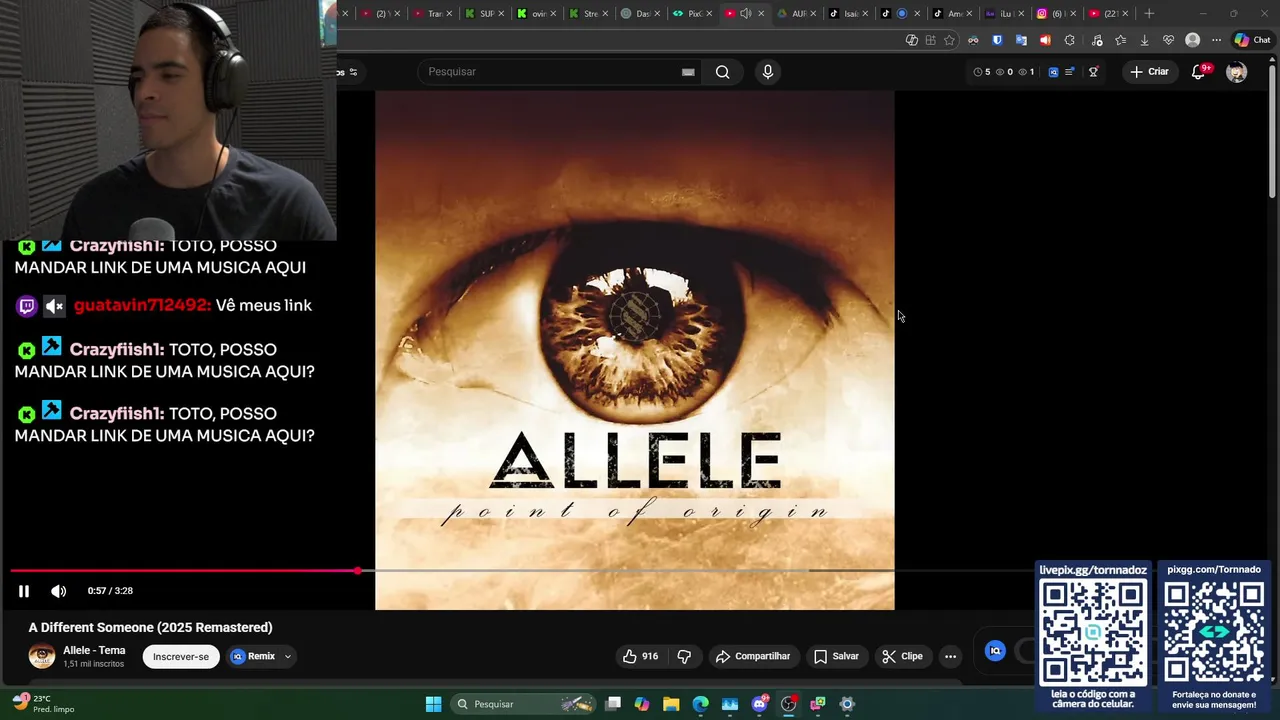The image size is (1280, 720).
Task: Click the video title A Different Someone
Action: (150, 627)
